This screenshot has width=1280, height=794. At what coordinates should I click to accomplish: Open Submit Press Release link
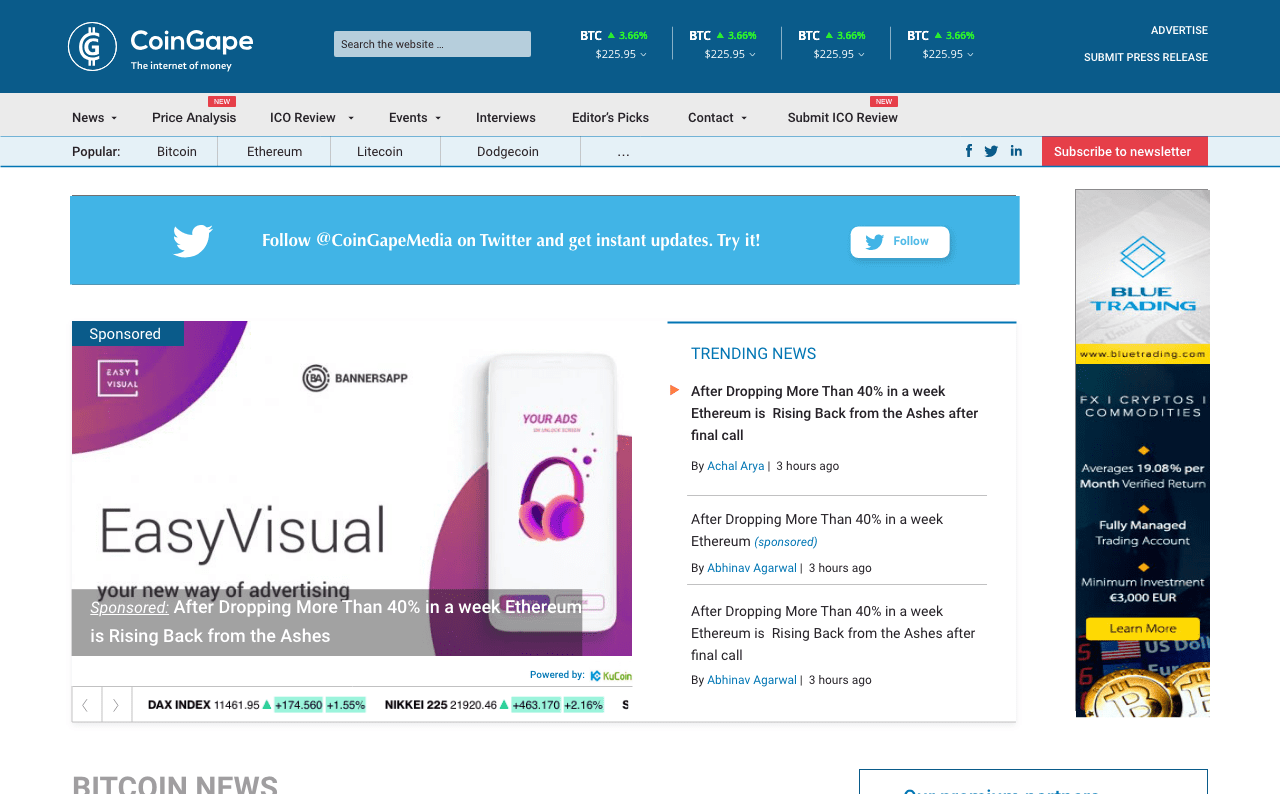tap(1146, 58)
